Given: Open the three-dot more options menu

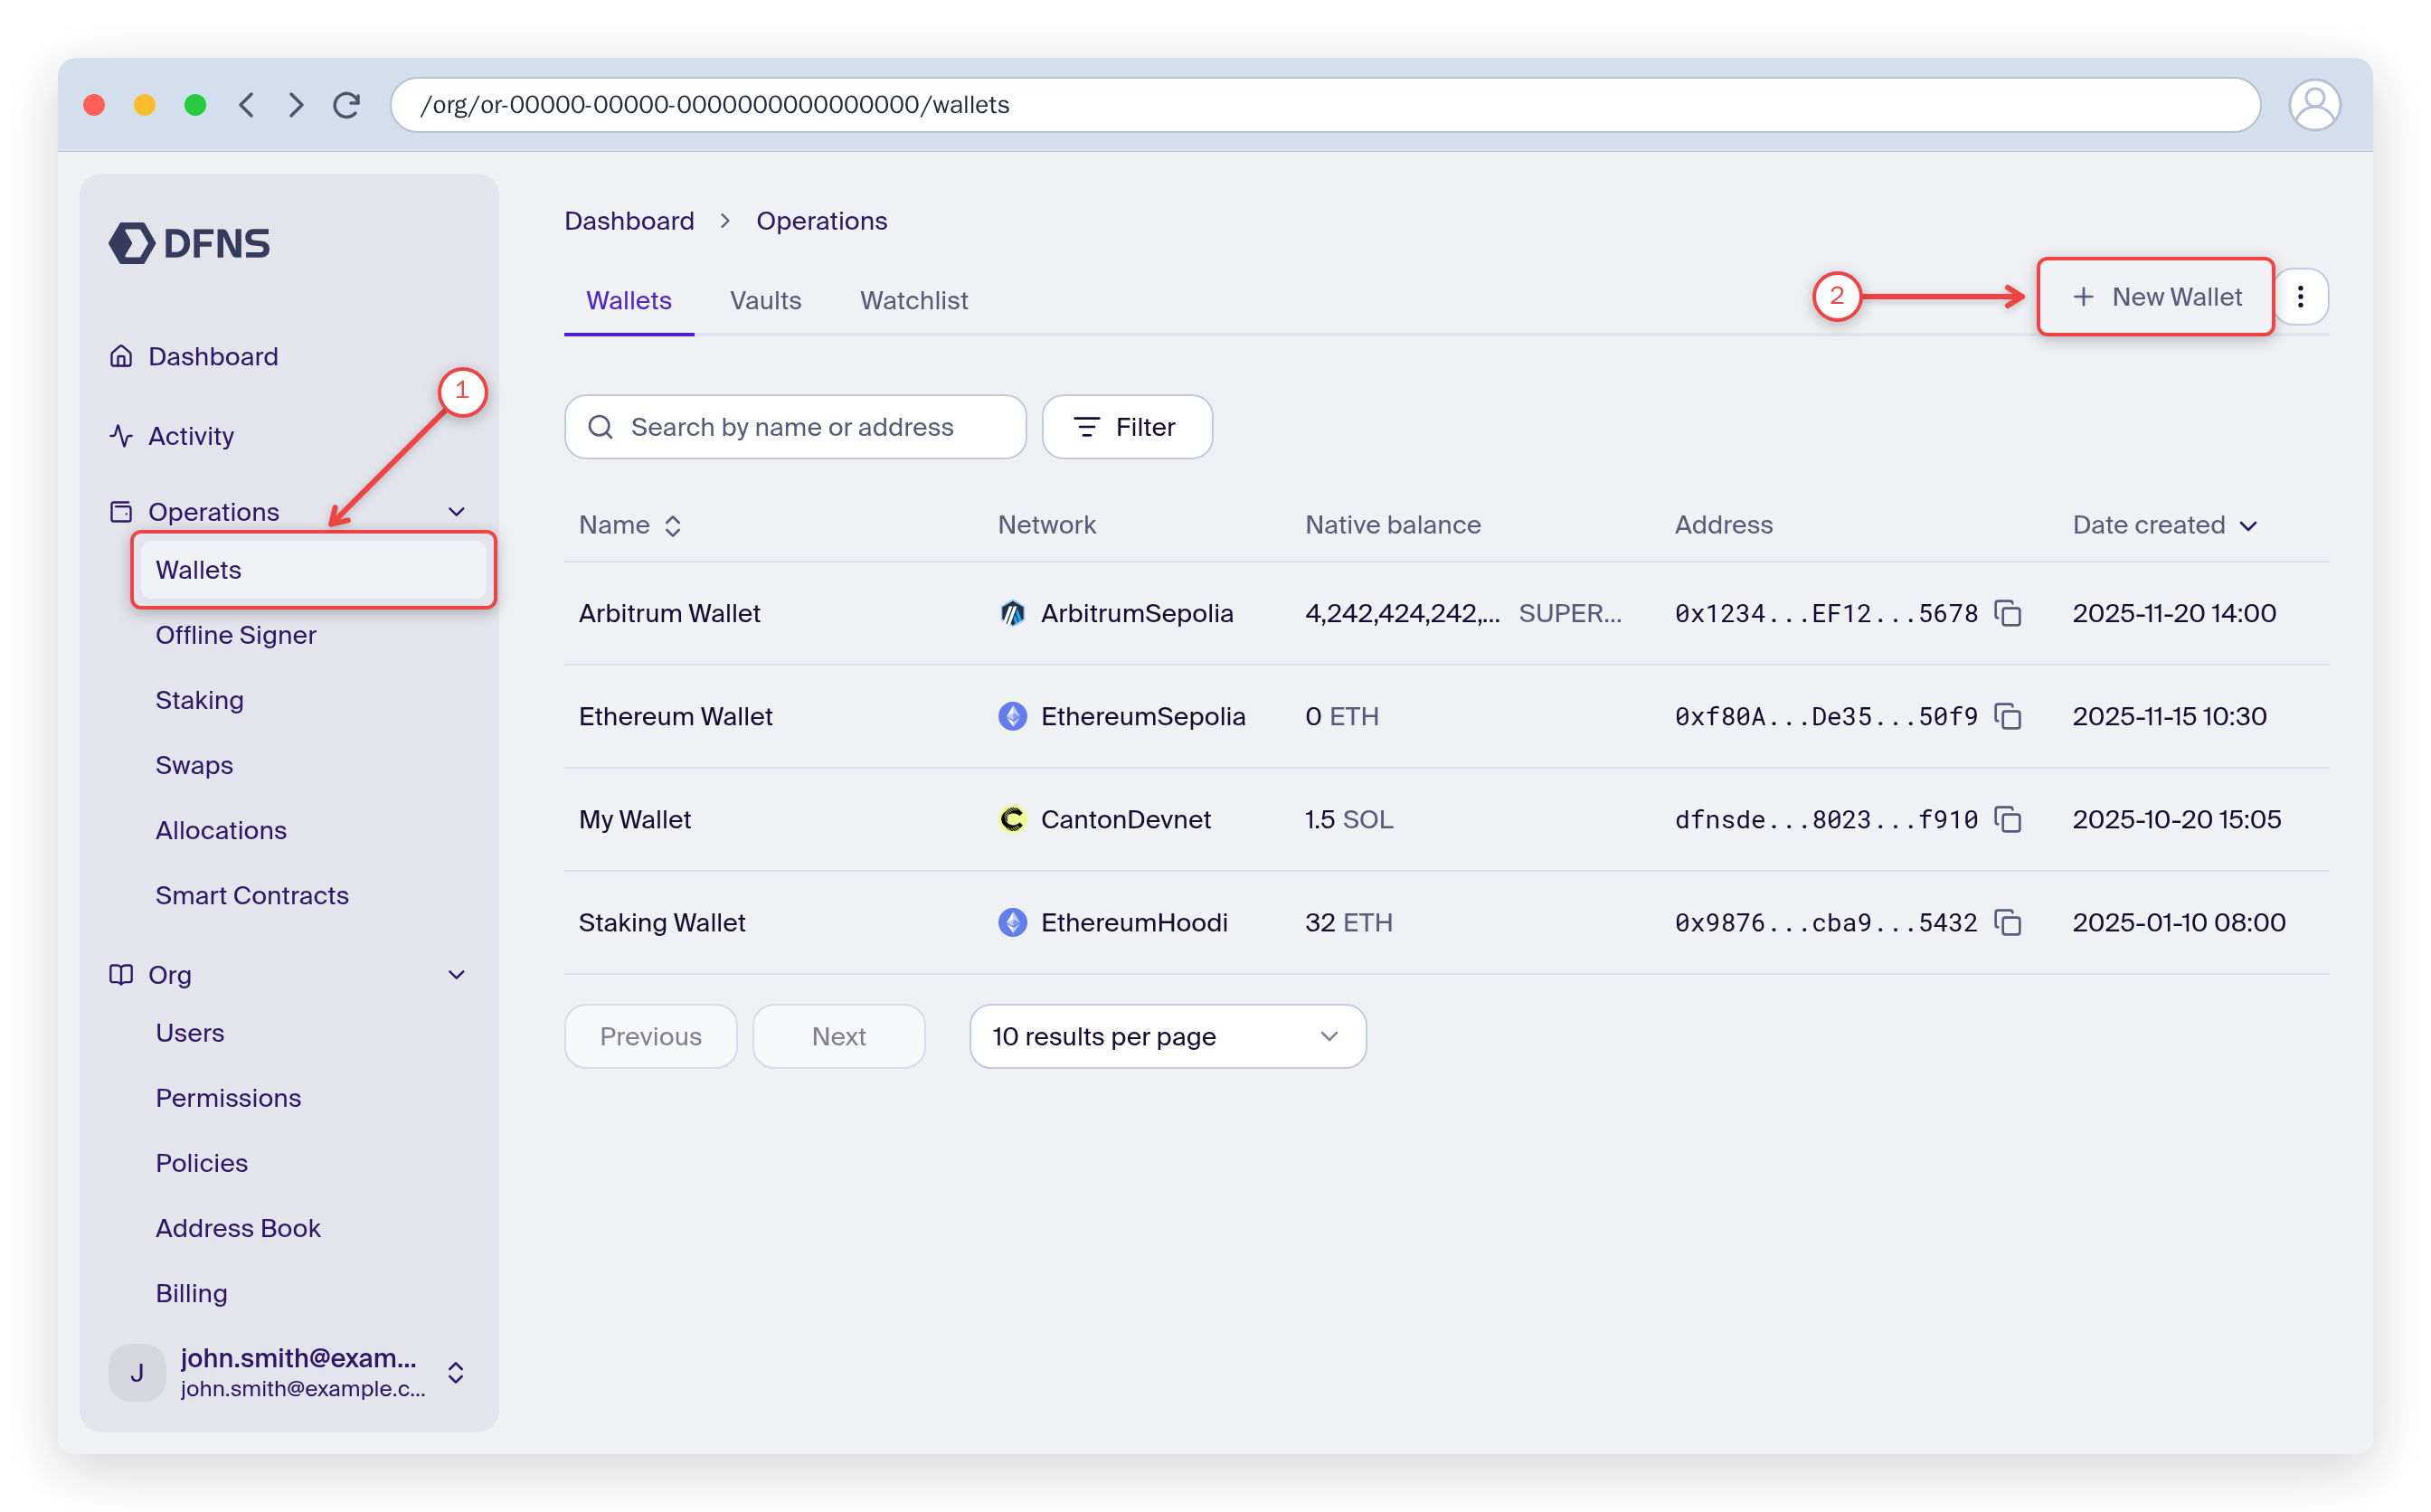Looking at the screenshot, I should [x=2301, y=297].
